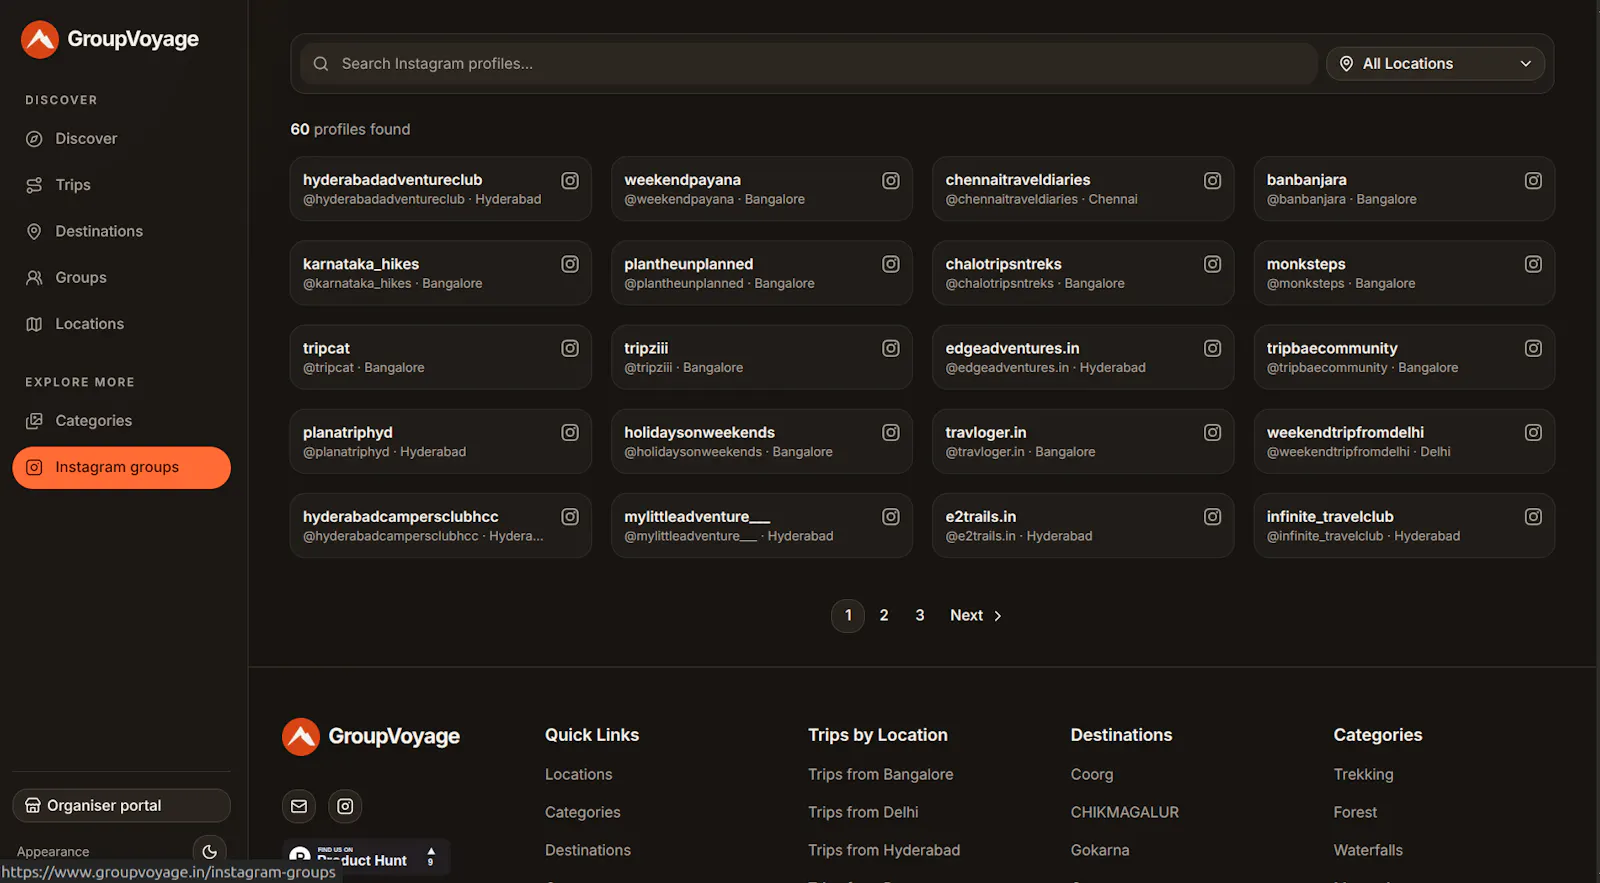Click Next pagination button

pos(976,616)
